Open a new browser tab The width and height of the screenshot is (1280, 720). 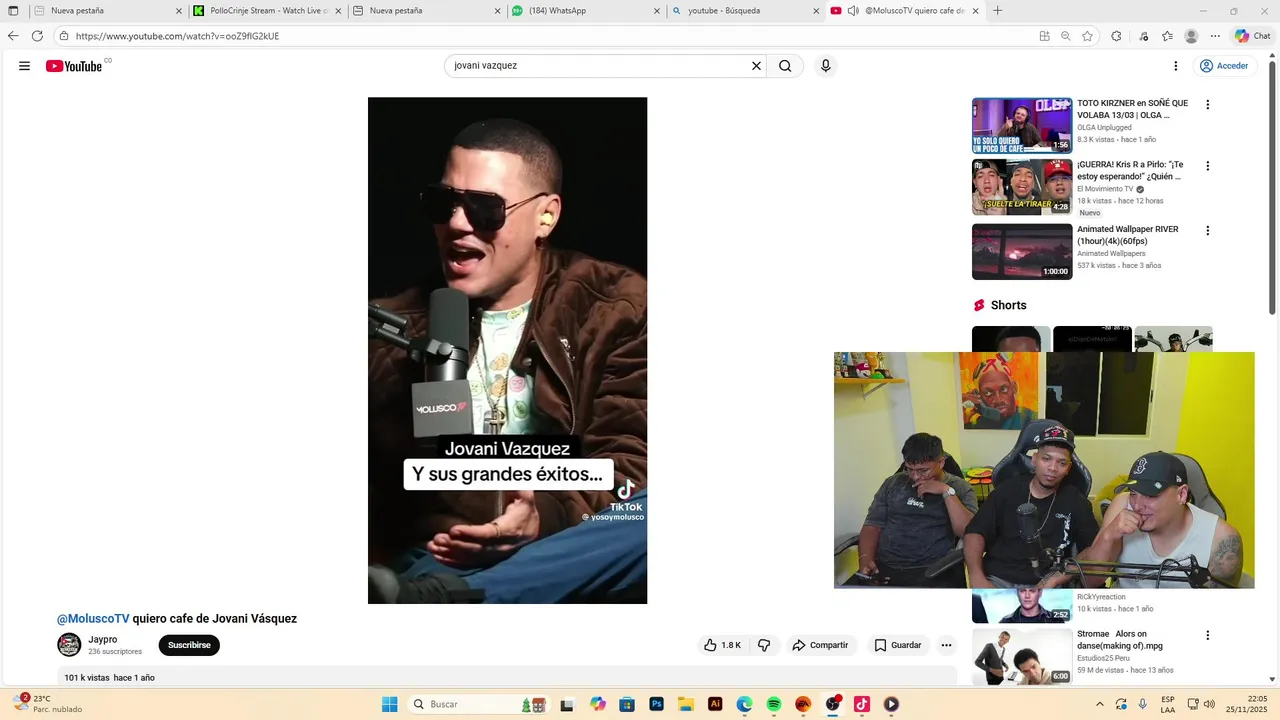click(997, 11)
